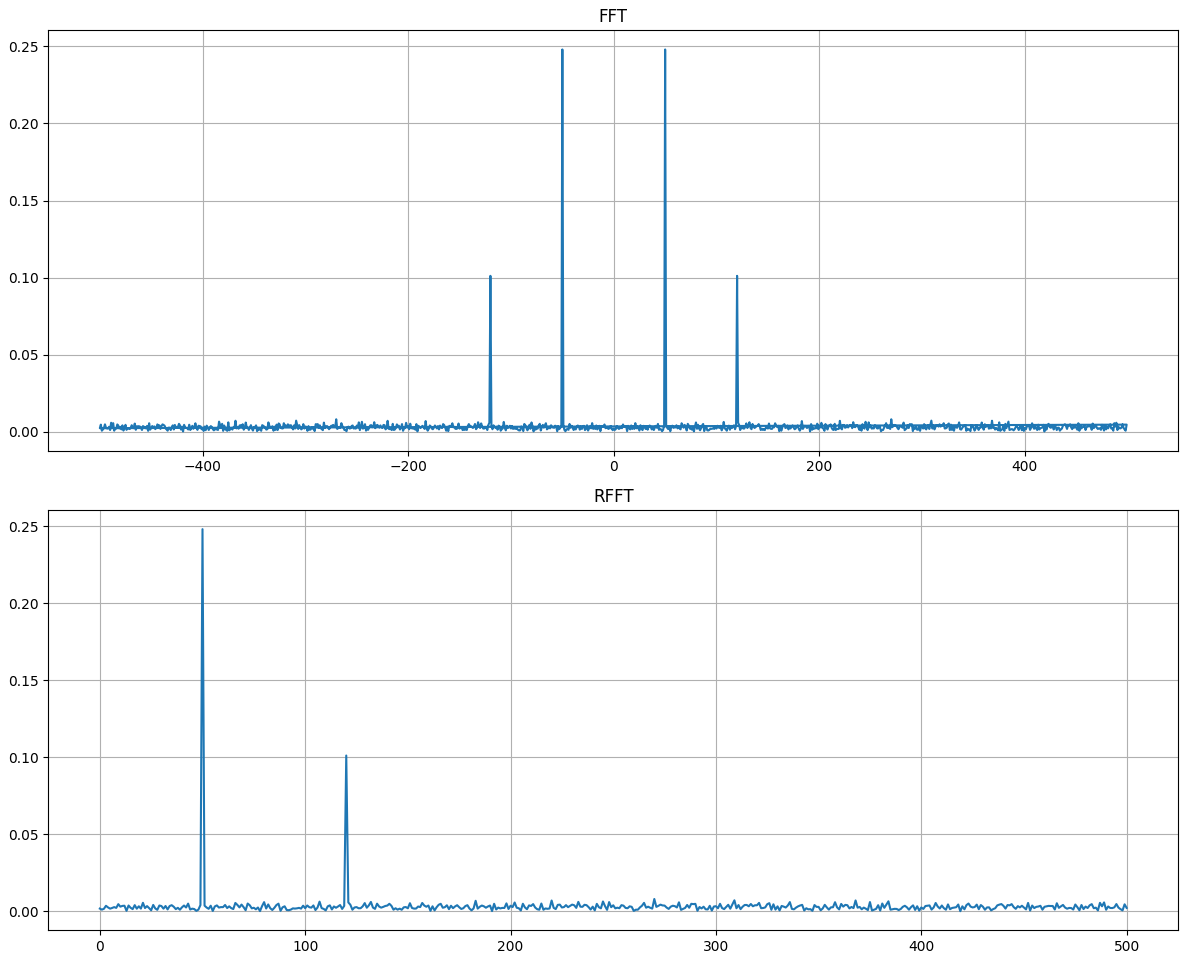Click the 200 x-axis label in RFFT plot
1186x957 pixels.
pyautogui.click(x=511, y=946)
